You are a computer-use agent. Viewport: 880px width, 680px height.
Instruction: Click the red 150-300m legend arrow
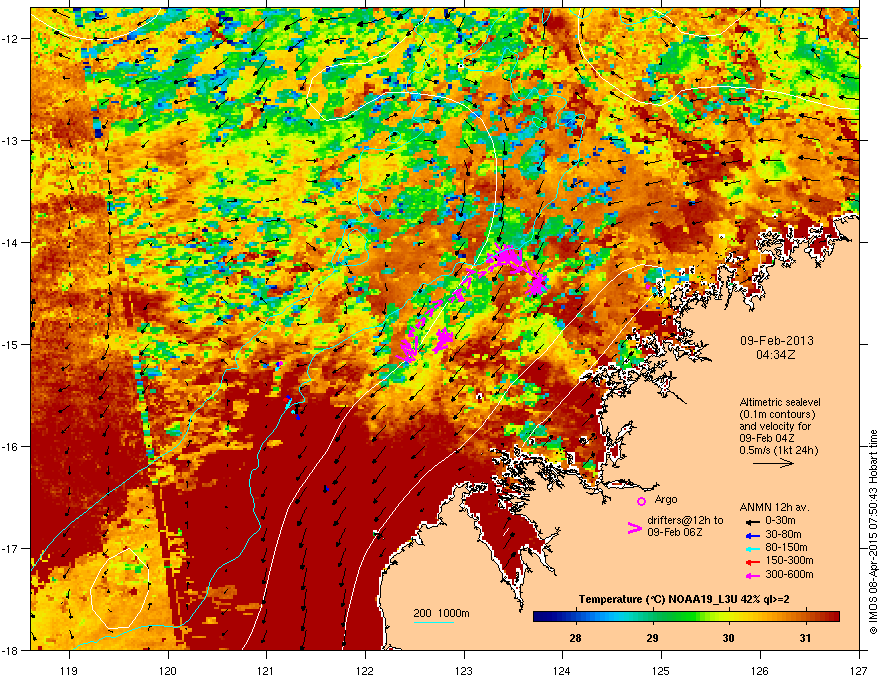pyautogui.click(x=752, y=562)
